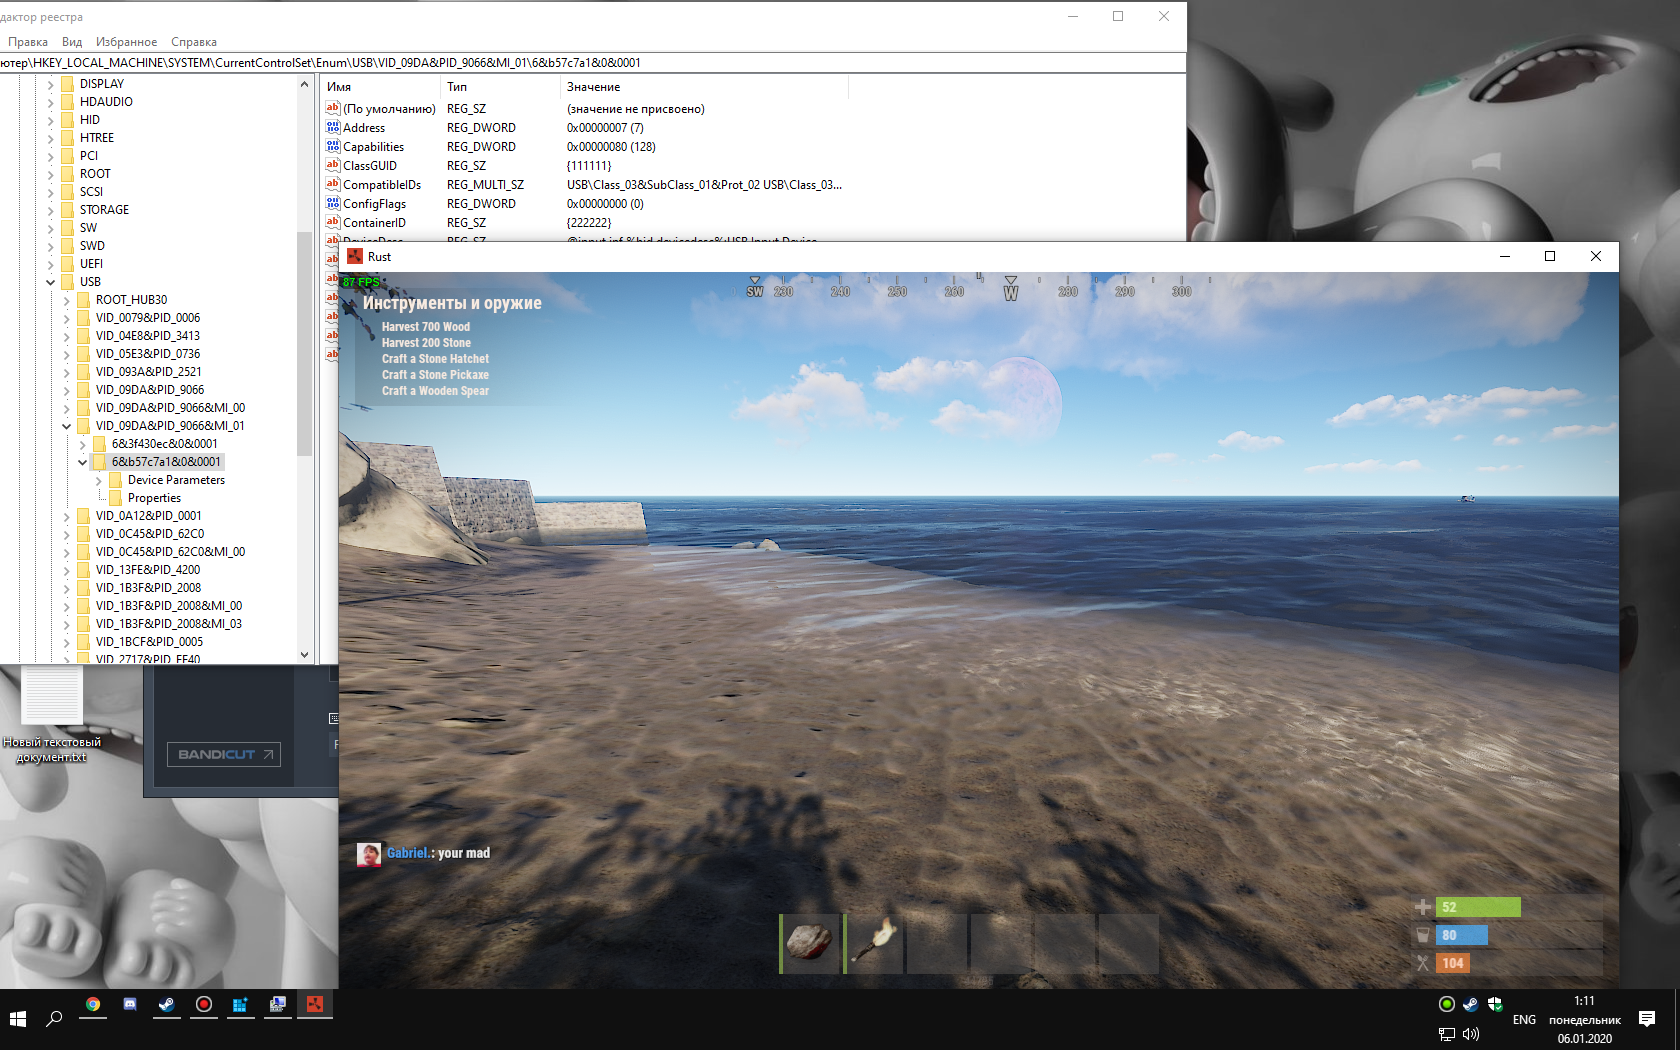Collapse the USB registry key
Viewport: 1680px width, 1050px height.
pyautogui.click(x=51, y=282)
